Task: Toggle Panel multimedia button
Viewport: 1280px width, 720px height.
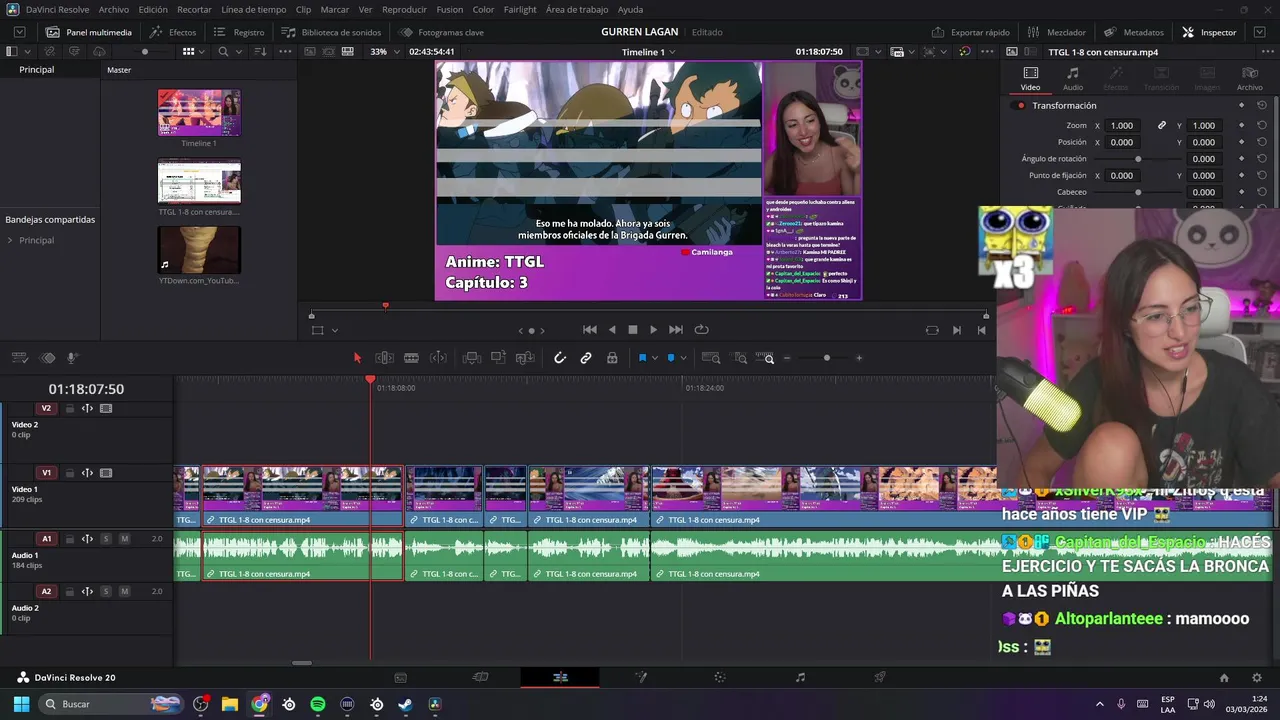Action: pos(89,32)
